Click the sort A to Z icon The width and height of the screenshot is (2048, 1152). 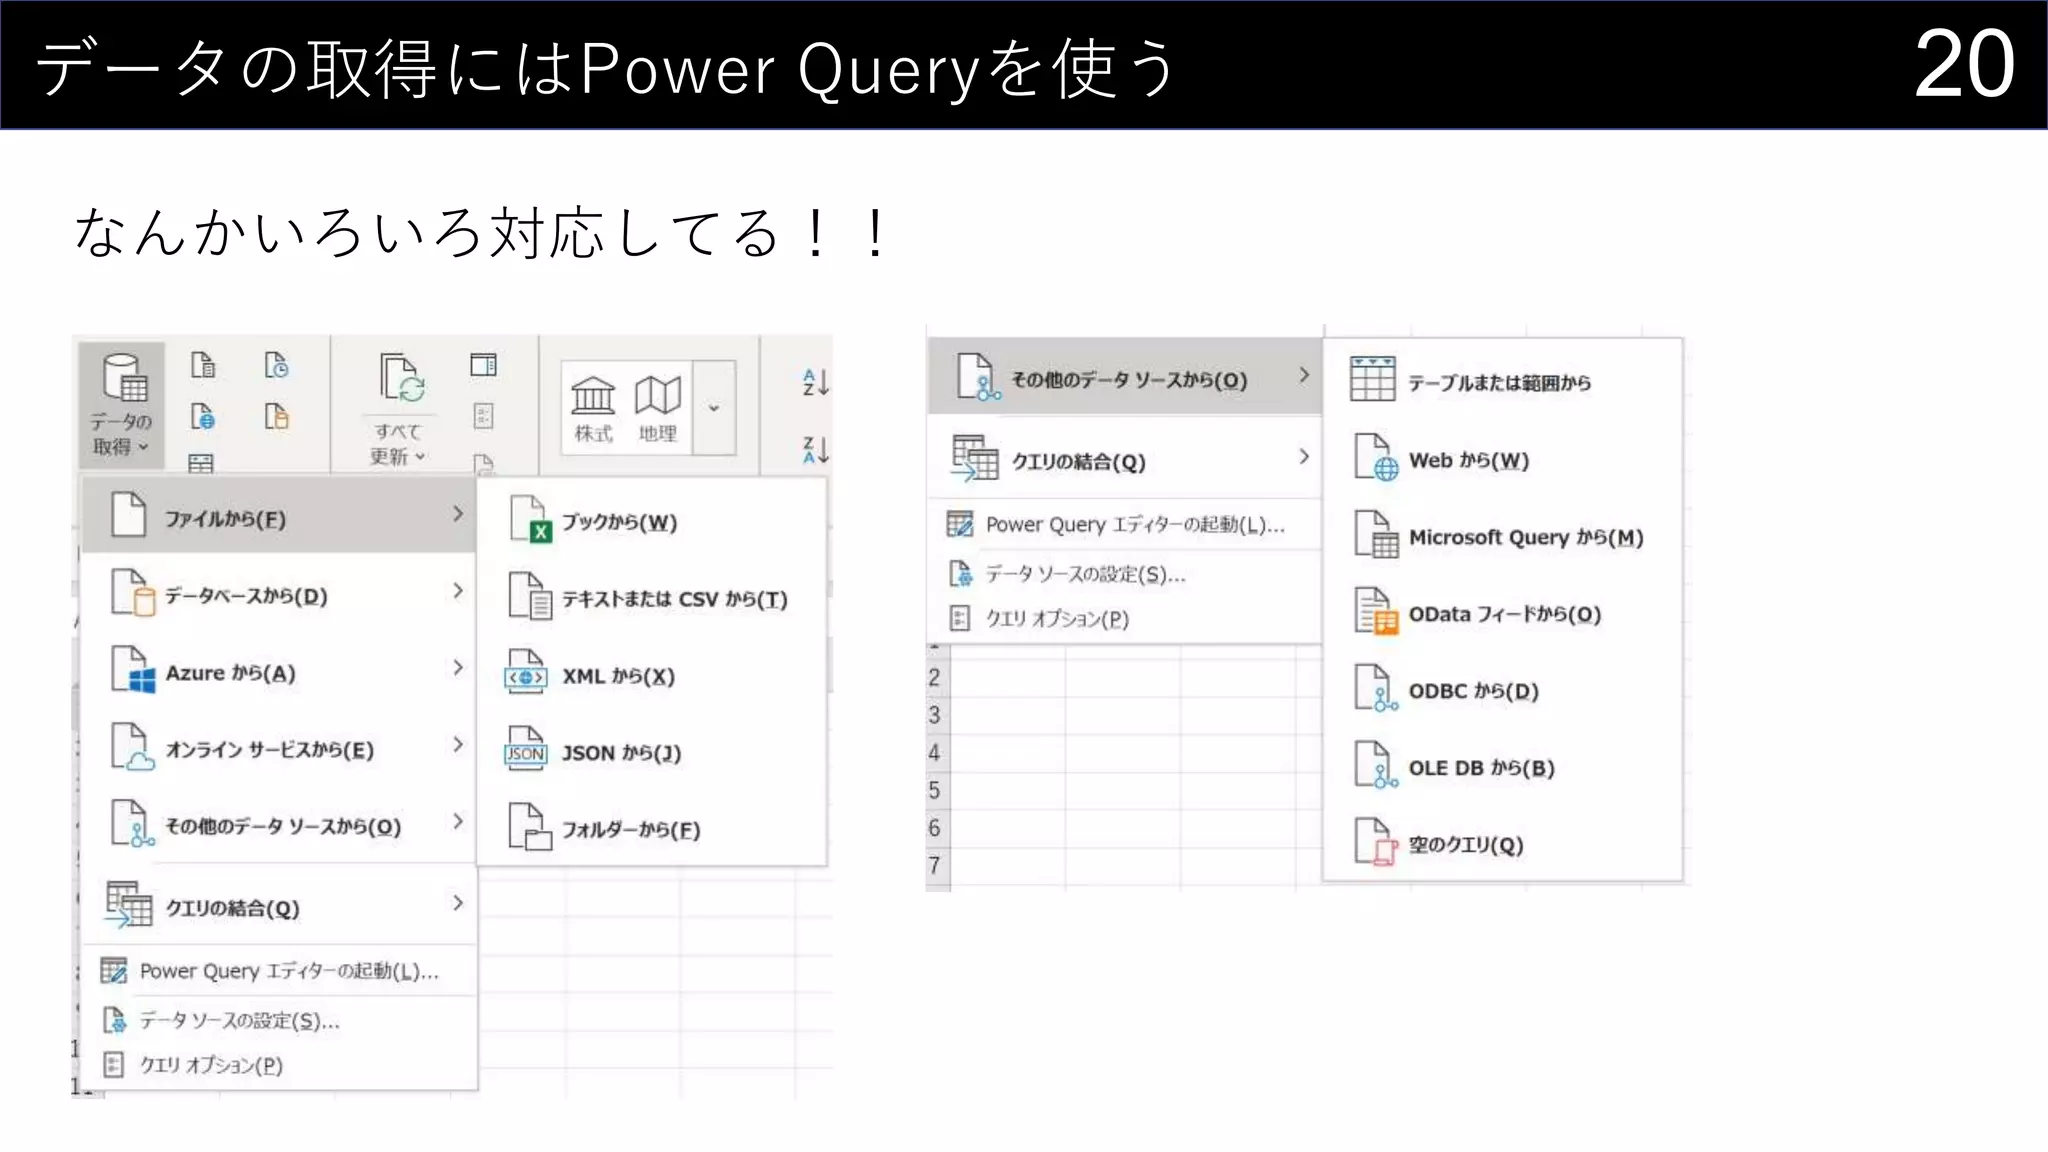click(x=816, y=382)
